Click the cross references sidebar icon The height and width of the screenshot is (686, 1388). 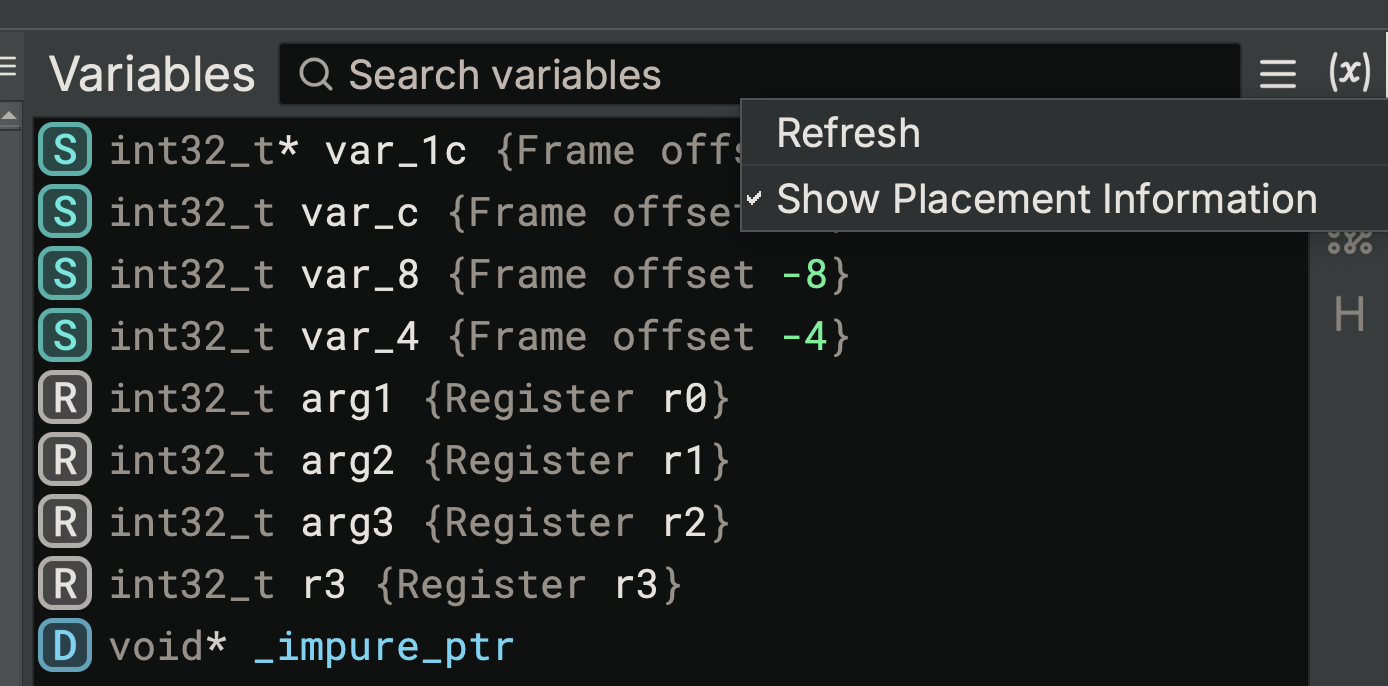tap(1349, 240)
